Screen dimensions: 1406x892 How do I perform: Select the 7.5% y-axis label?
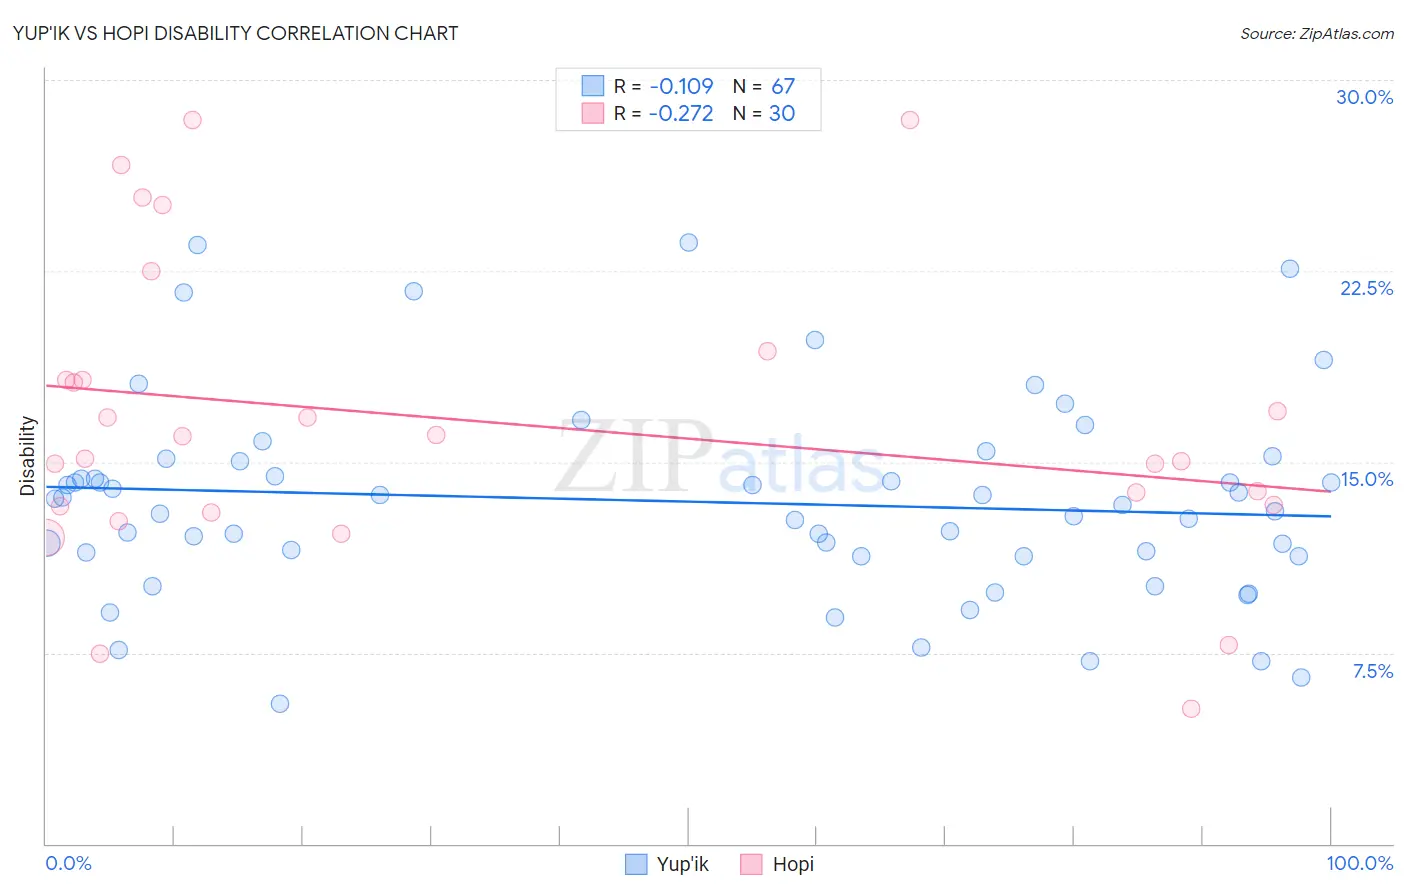pos(1373,671)
